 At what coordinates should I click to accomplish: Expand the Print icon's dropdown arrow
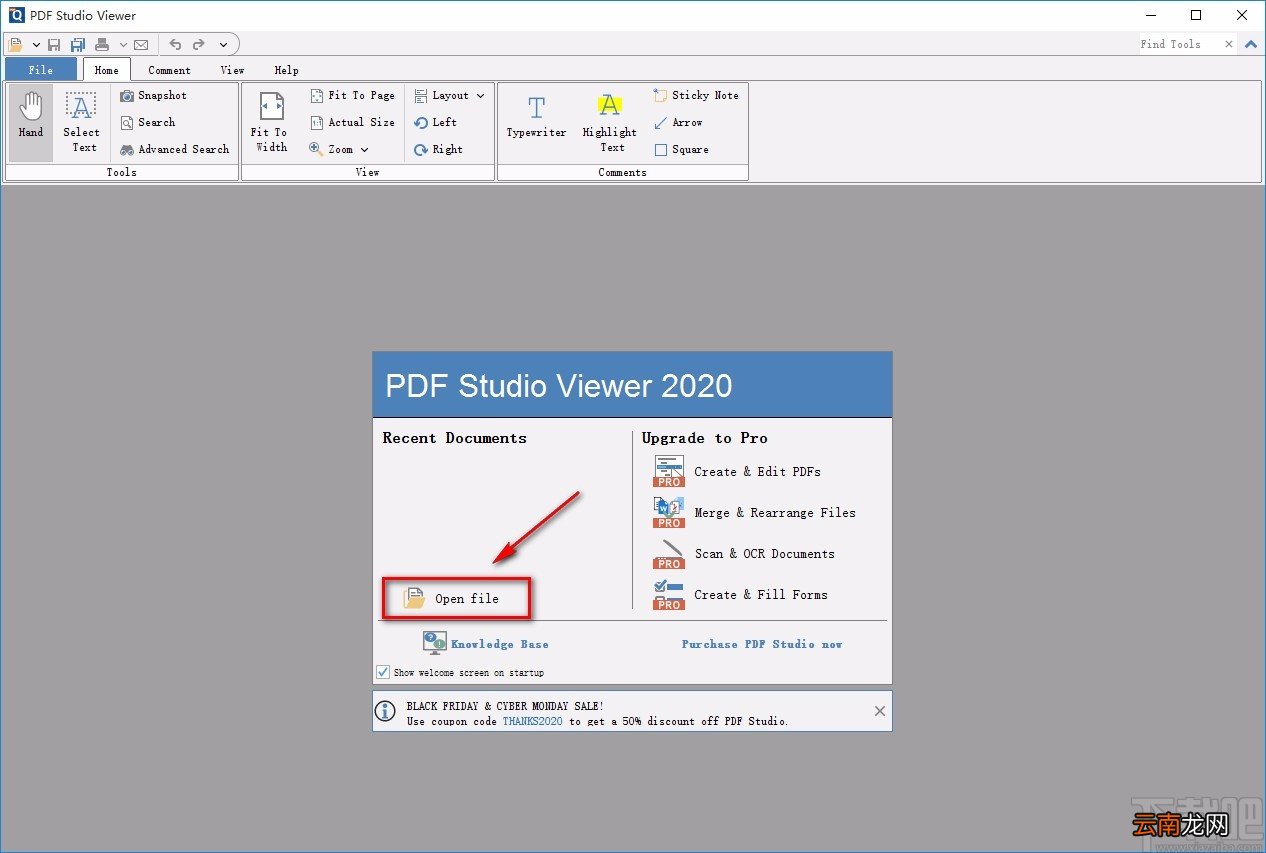(123, 45)
